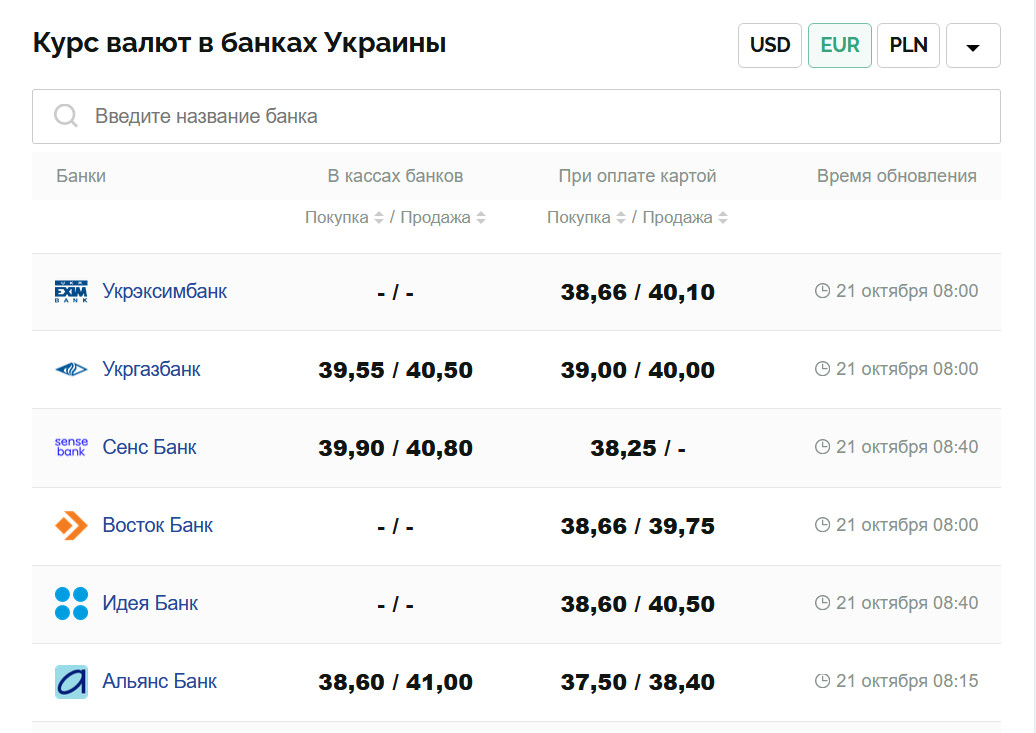Click the Ukreximbank logo icon
The image size is (1036, 733).
click(x=71, y=291)
